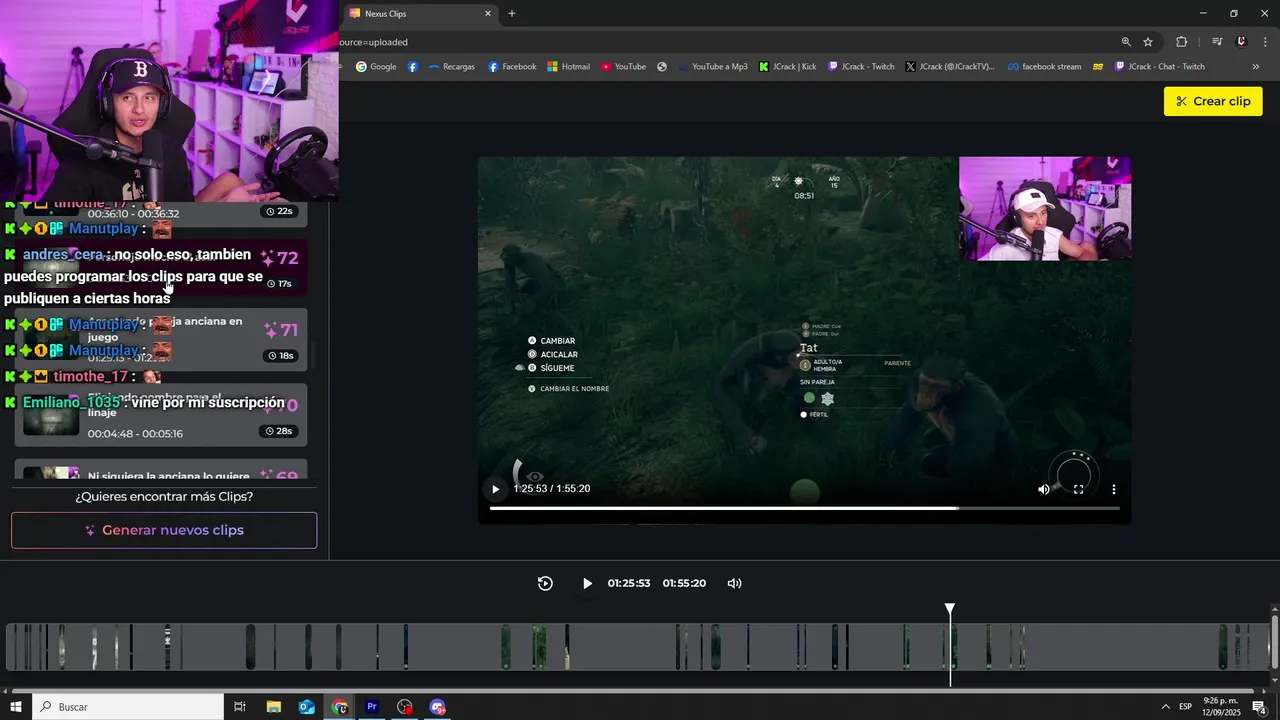Enter fullscreen in the video player
The width and height of the screenshot is (1280, 720).
point(1078,489)
